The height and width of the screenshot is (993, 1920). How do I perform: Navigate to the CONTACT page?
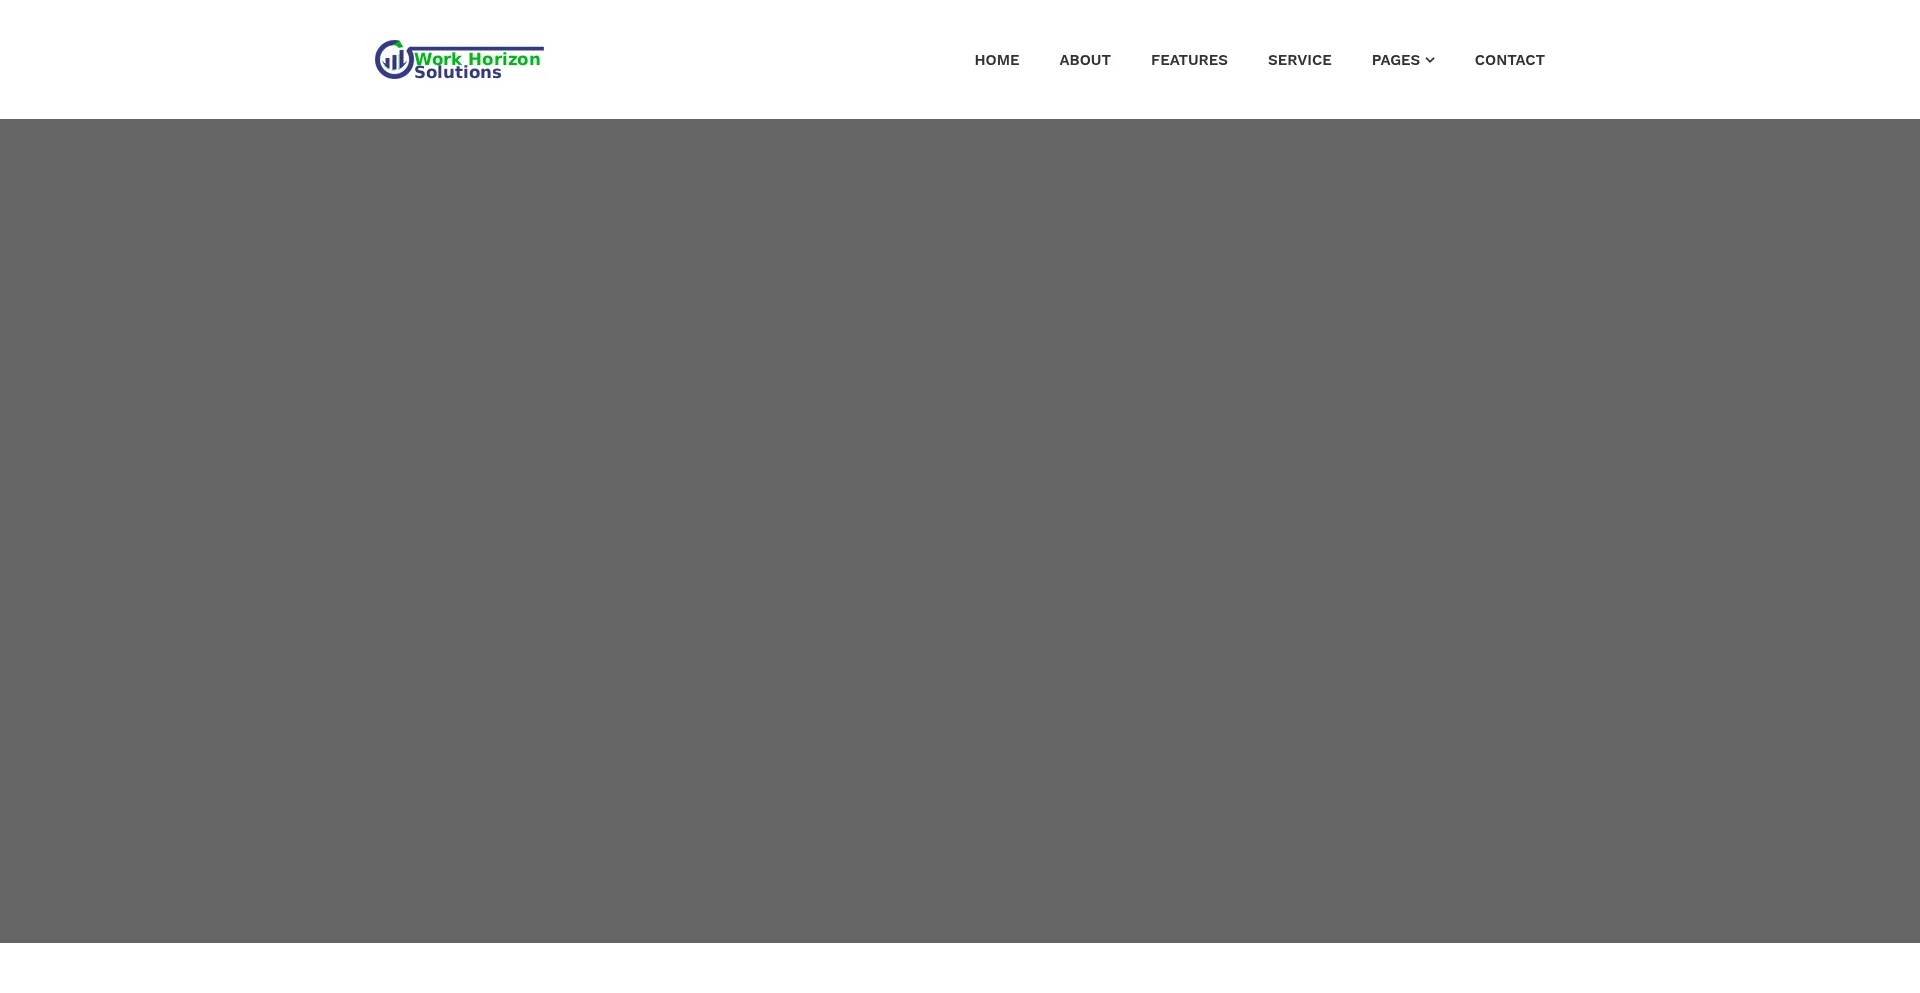pos(1509,60)
